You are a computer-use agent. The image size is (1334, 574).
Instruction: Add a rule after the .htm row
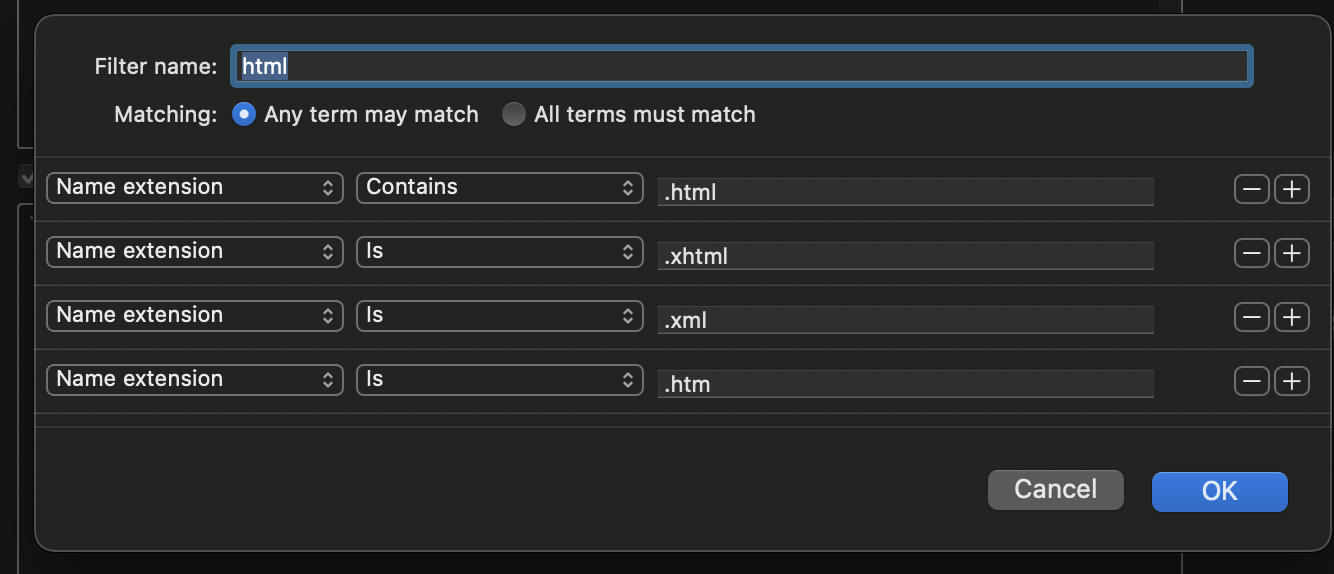(x=1292, y=381)
